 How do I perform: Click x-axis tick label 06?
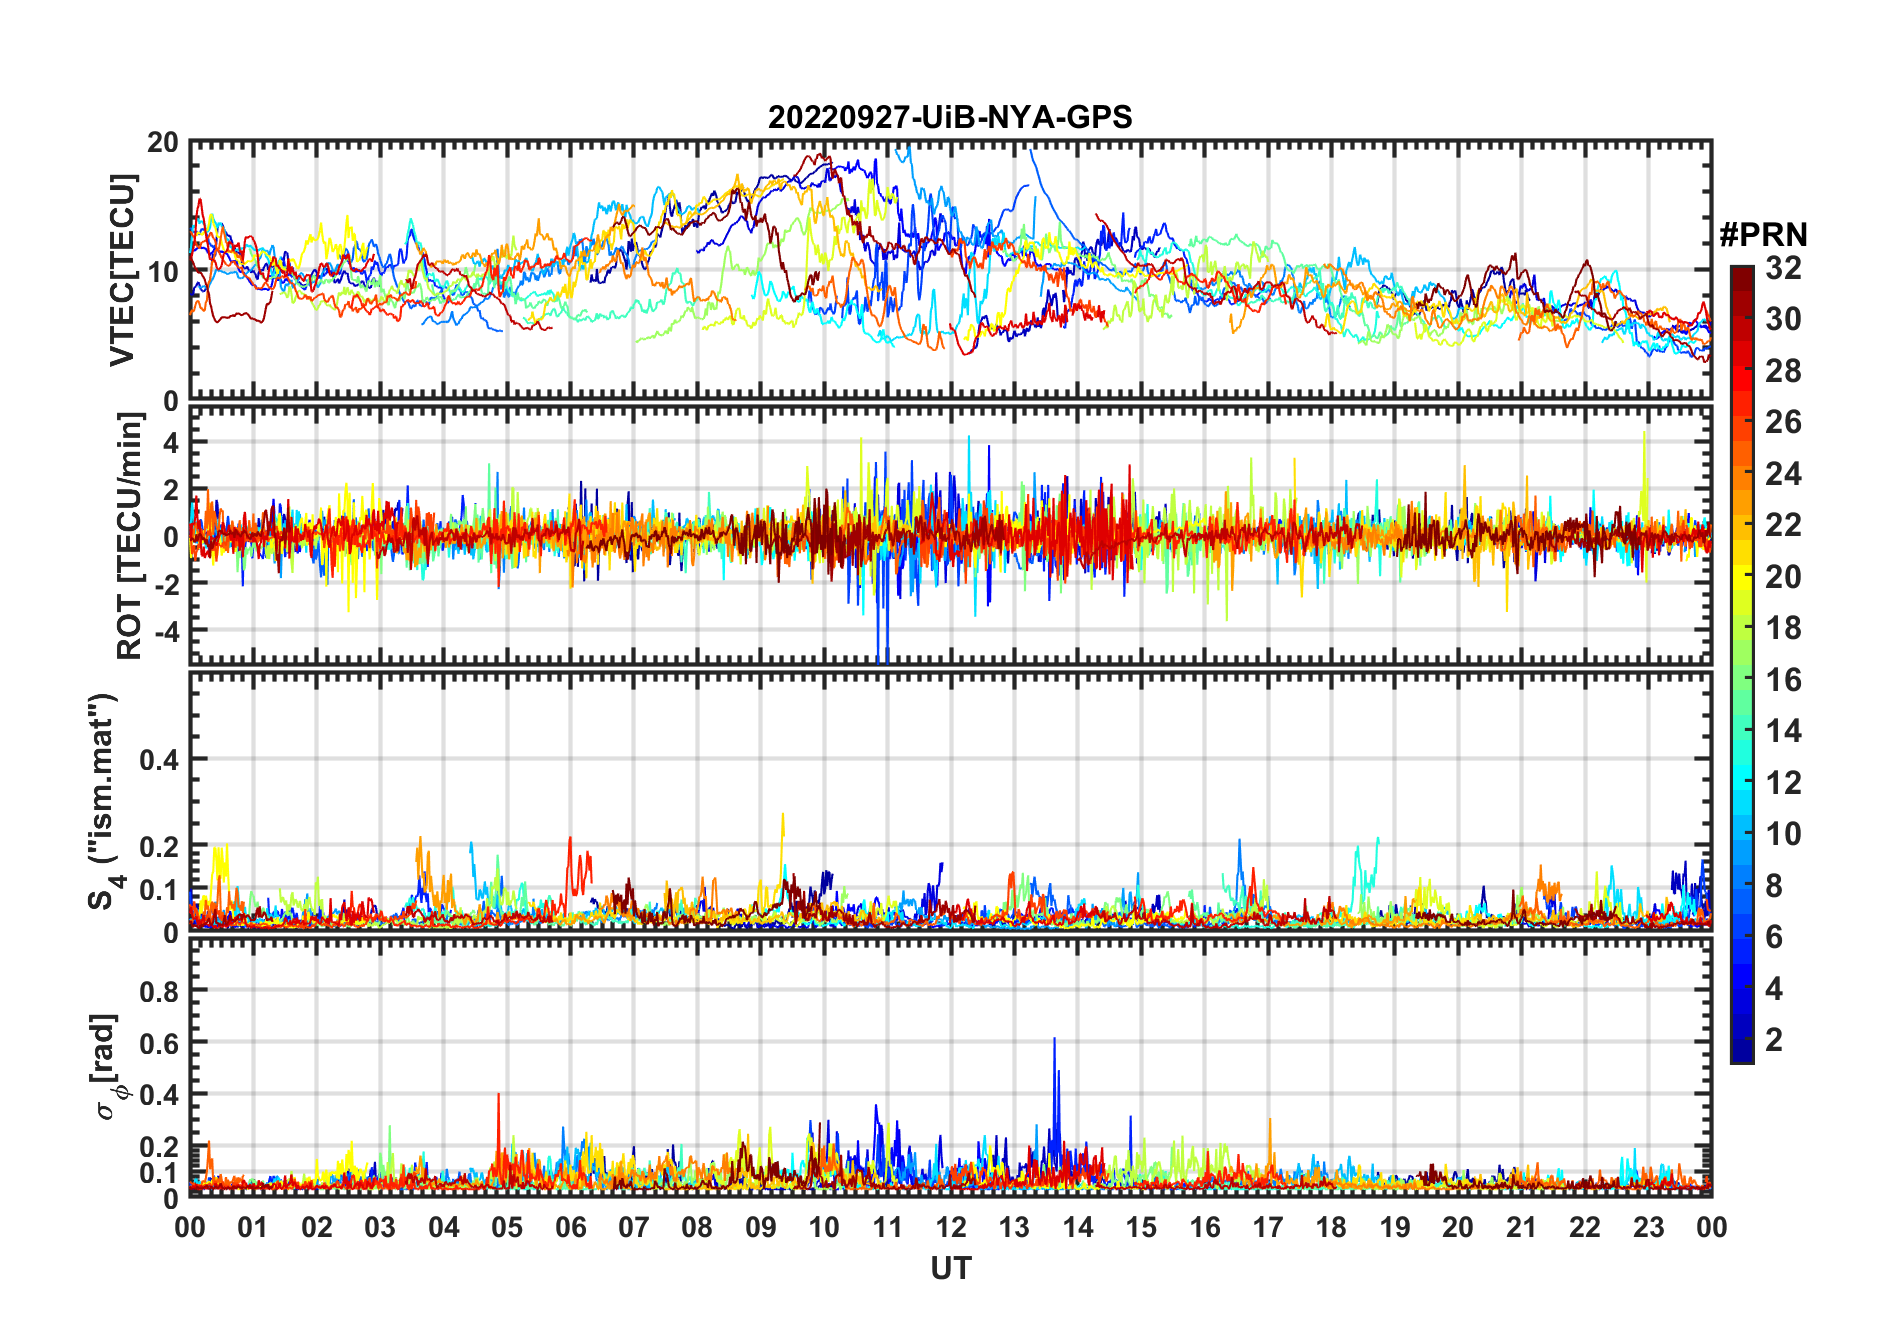tap(570, 1227)
